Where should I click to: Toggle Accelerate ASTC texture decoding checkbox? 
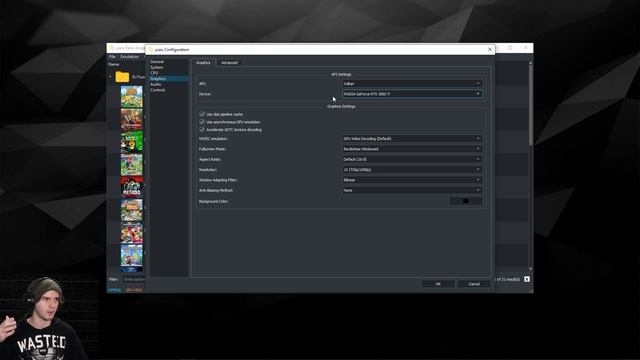click(202, 130)
